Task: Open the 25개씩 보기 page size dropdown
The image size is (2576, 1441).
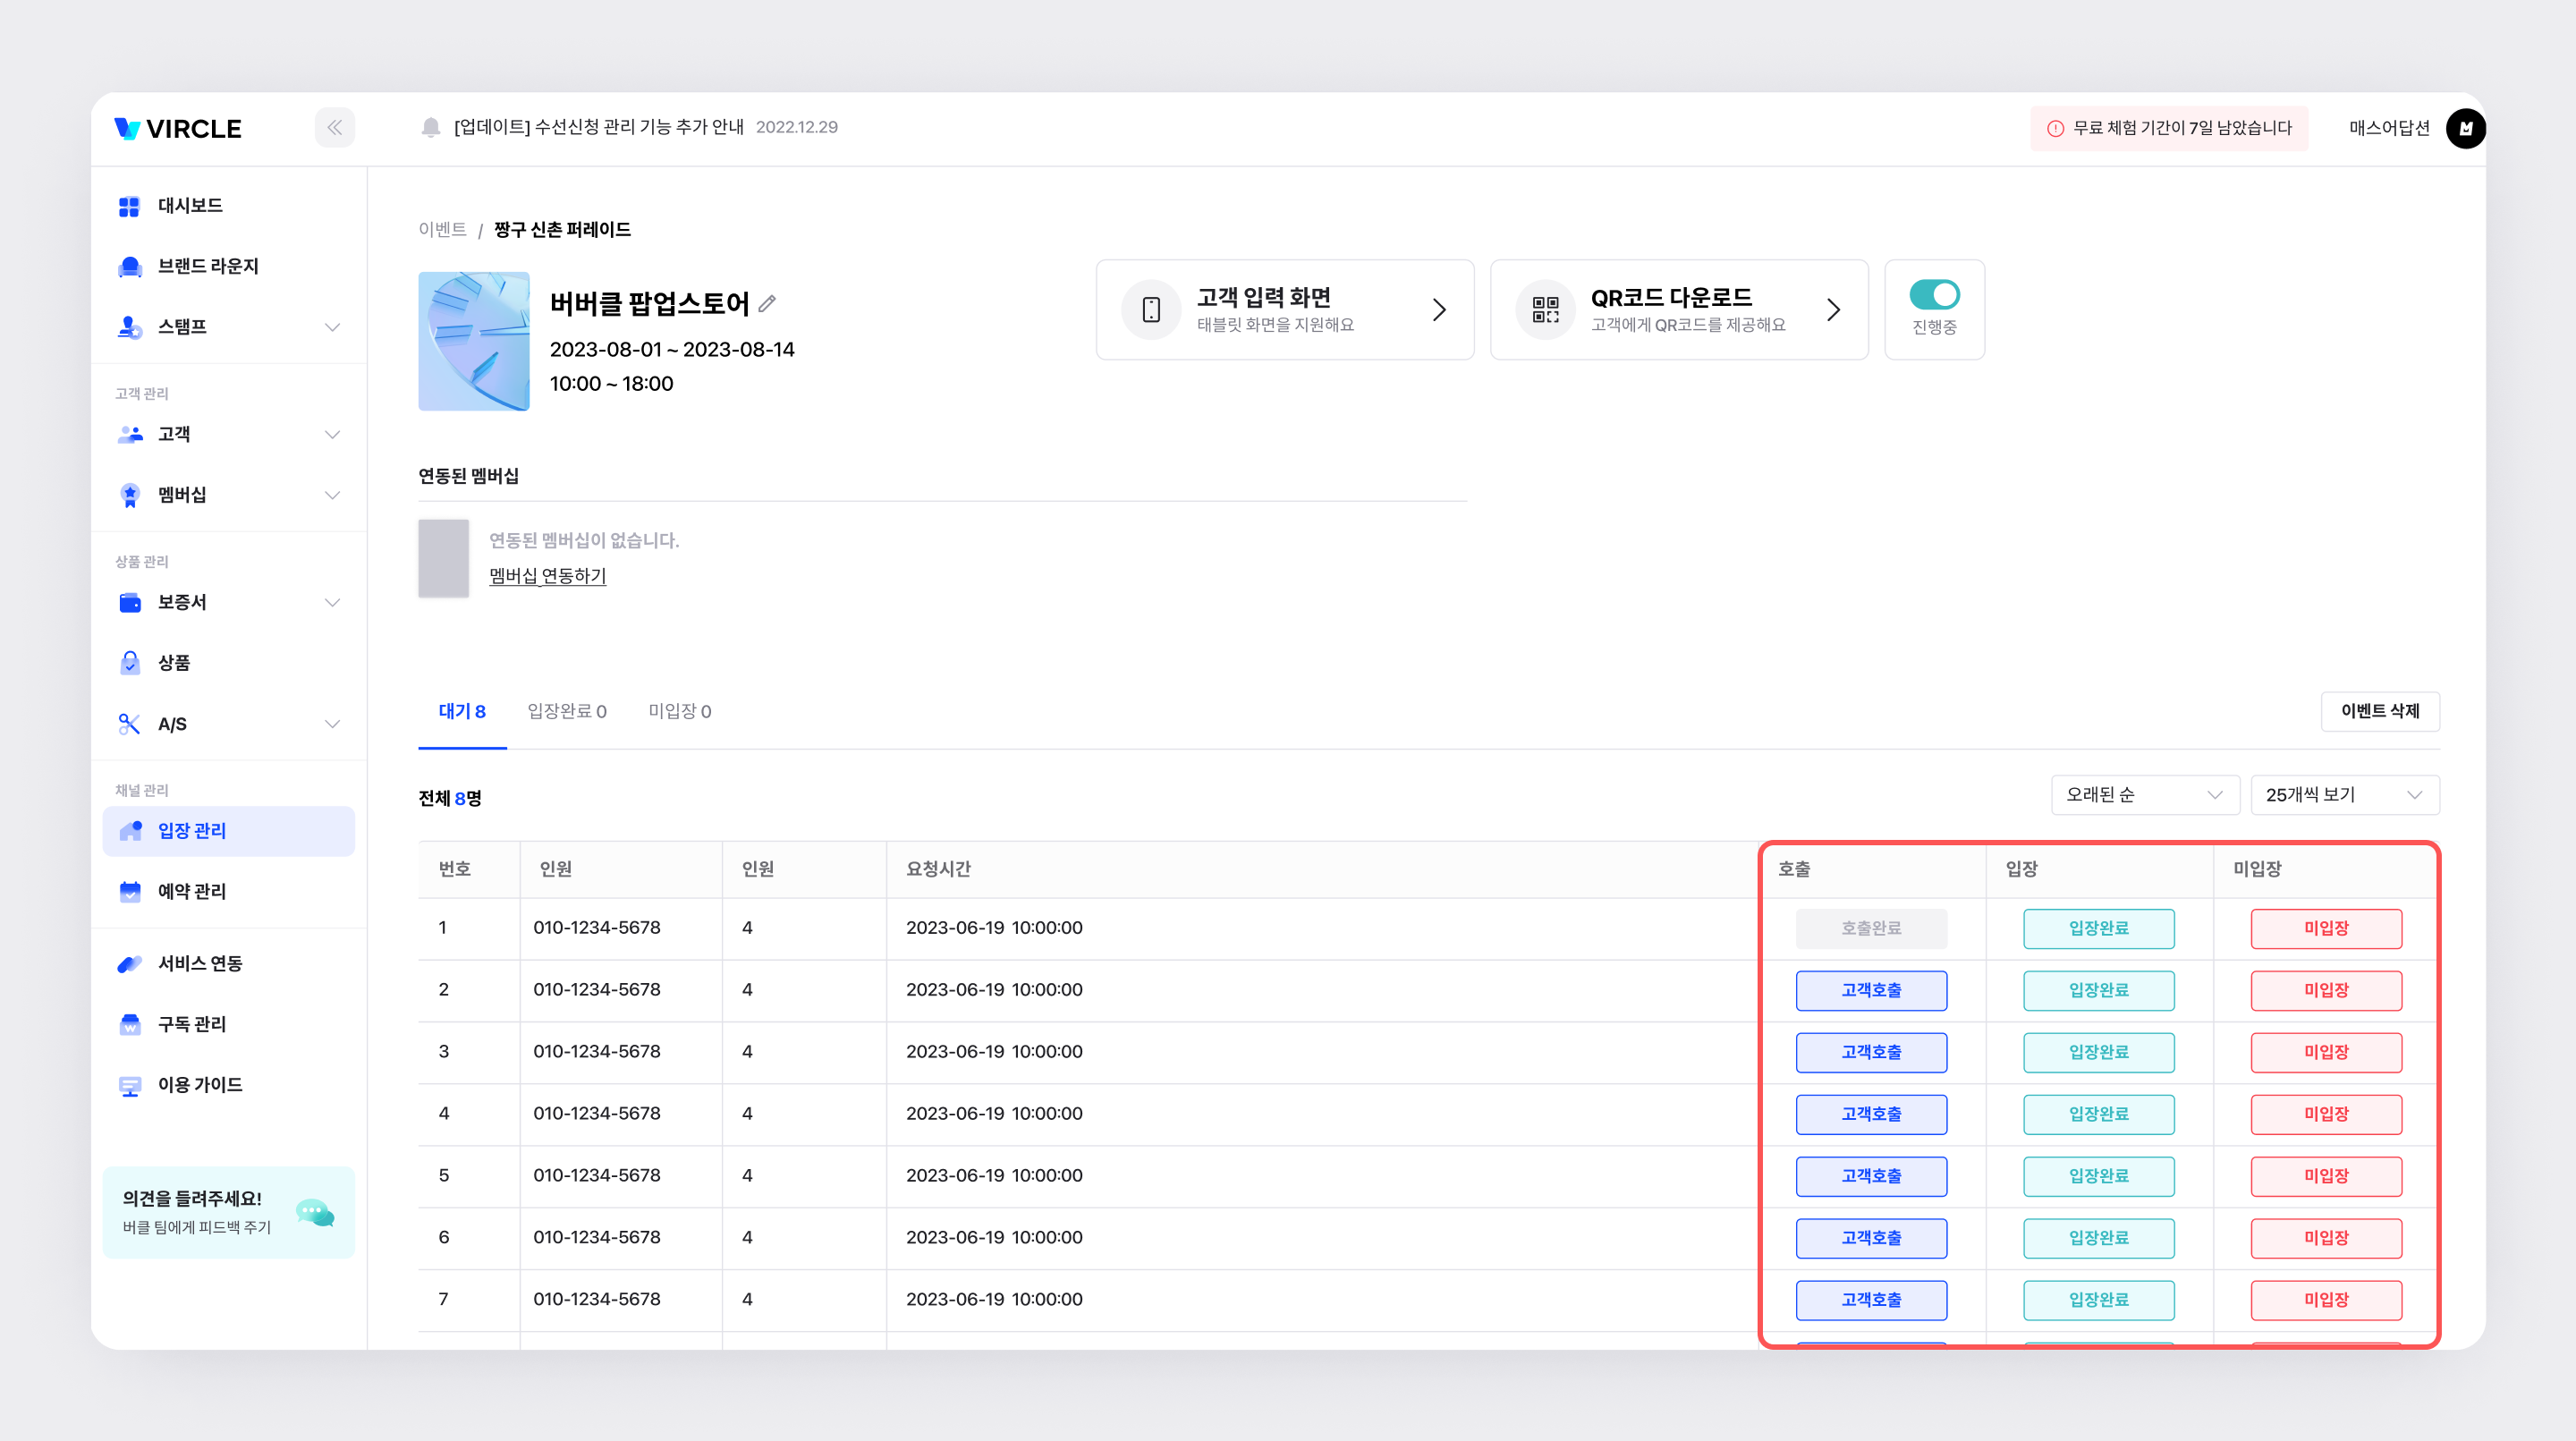Action: pos(2343,795)
